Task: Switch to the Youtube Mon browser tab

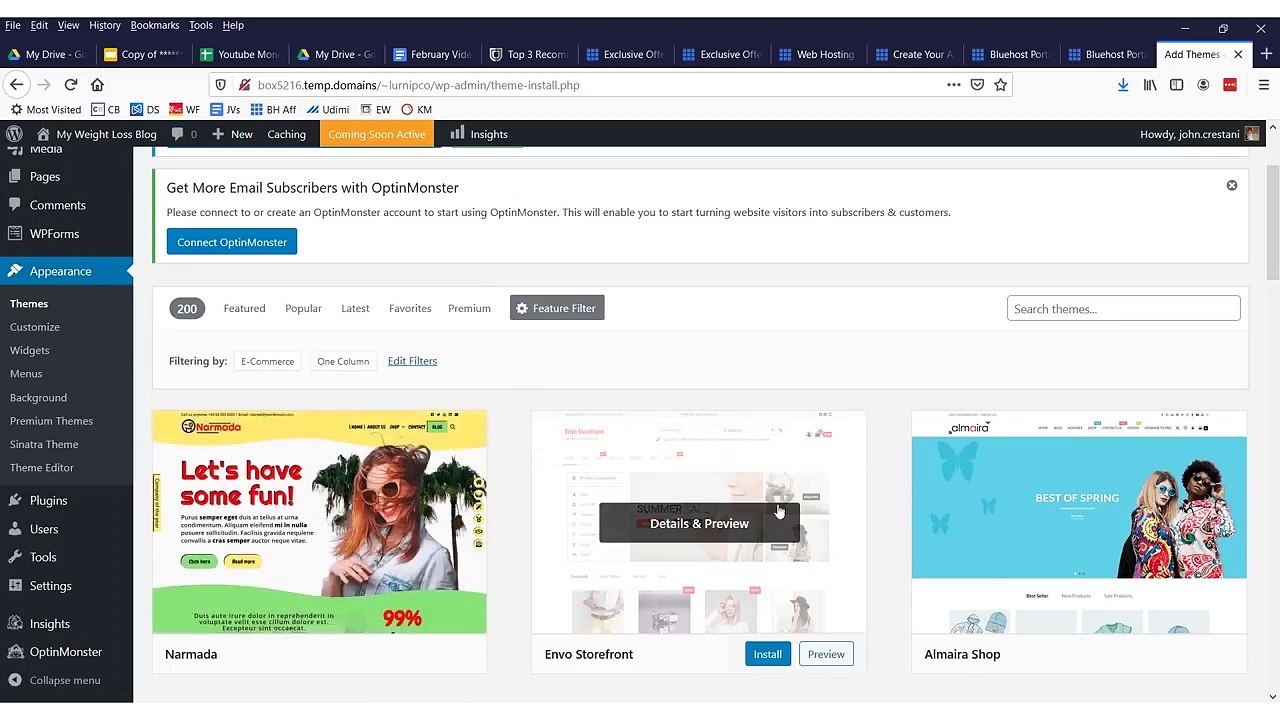Action: tap(239, 54)
